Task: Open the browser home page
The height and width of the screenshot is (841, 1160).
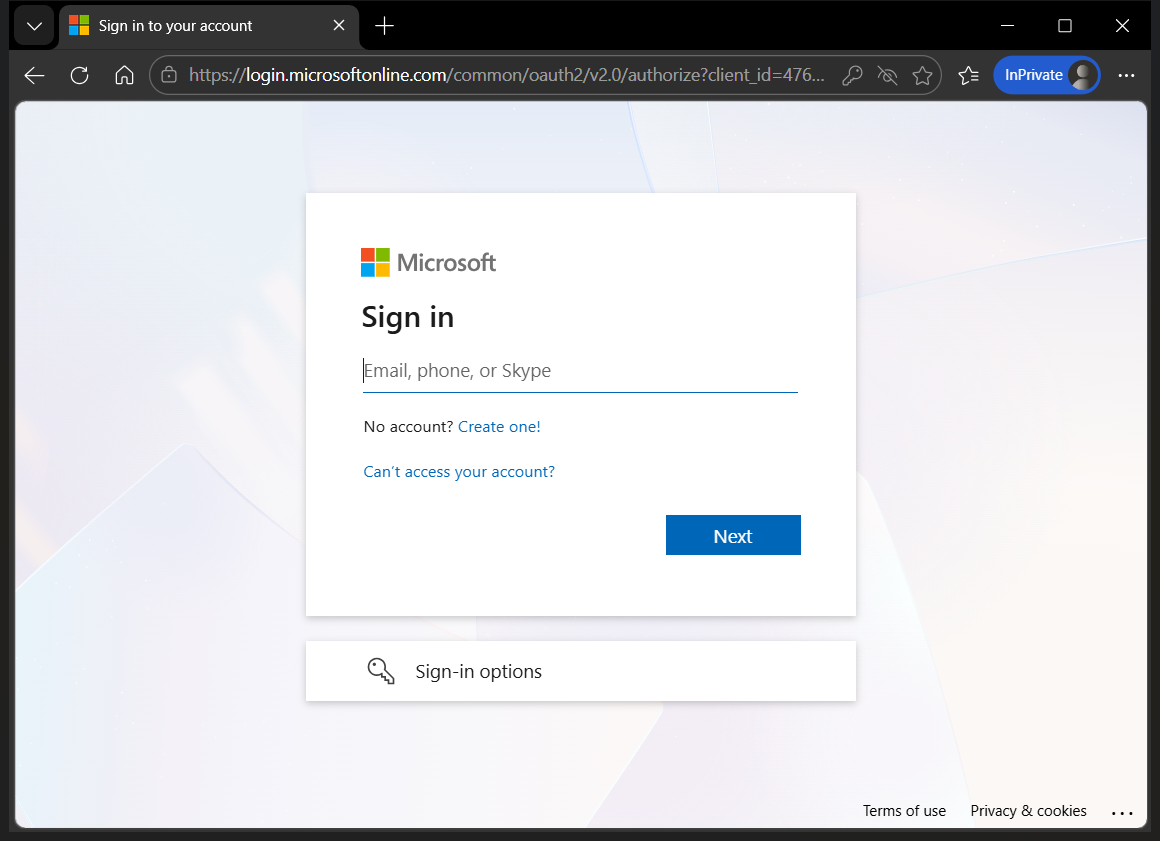Action: tap(124, 74)
